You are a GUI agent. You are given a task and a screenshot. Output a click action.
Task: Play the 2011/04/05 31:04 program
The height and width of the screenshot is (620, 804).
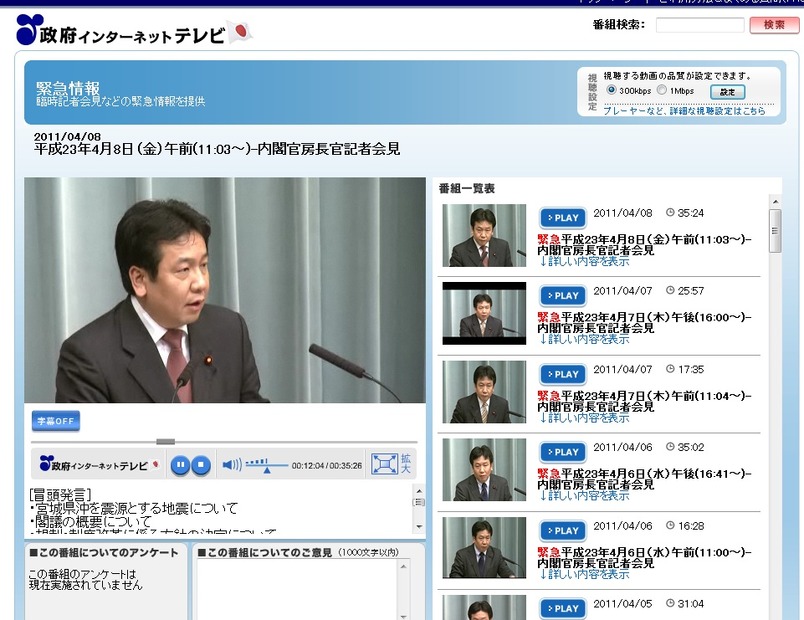pos(562,609)
